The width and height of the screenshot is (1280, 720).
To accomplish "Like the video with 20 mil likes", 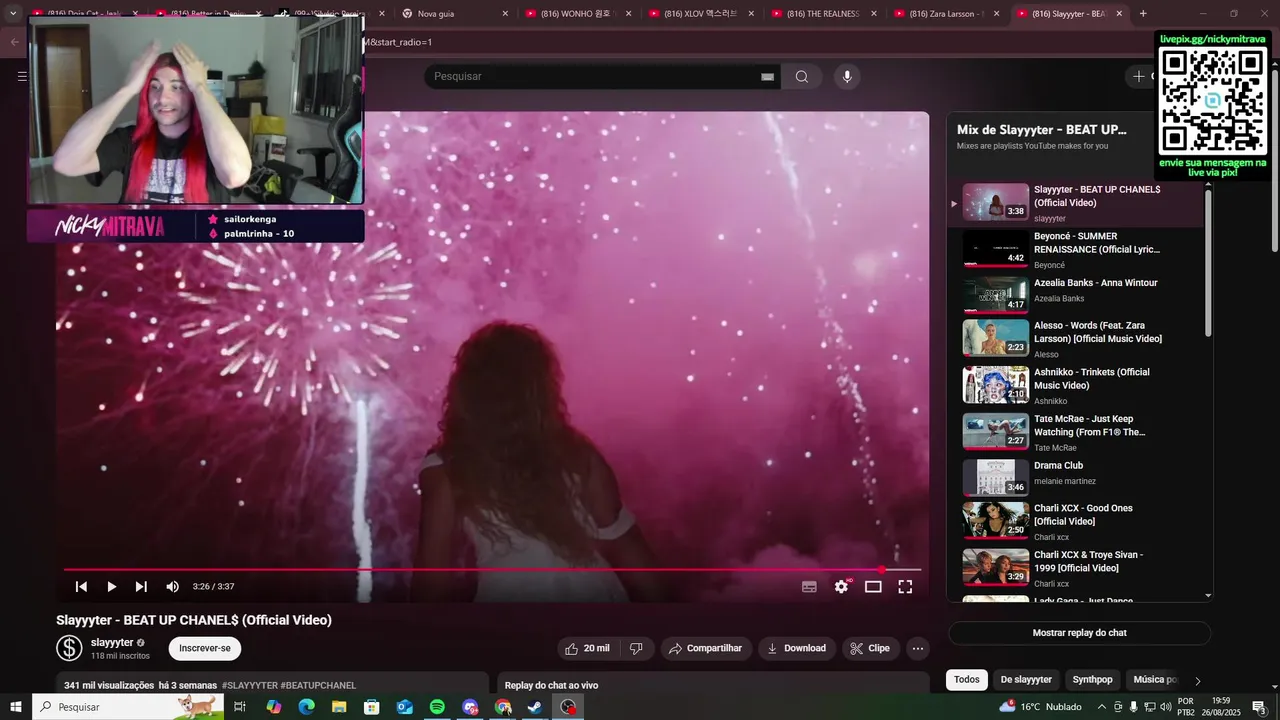I will pos(587,648).
